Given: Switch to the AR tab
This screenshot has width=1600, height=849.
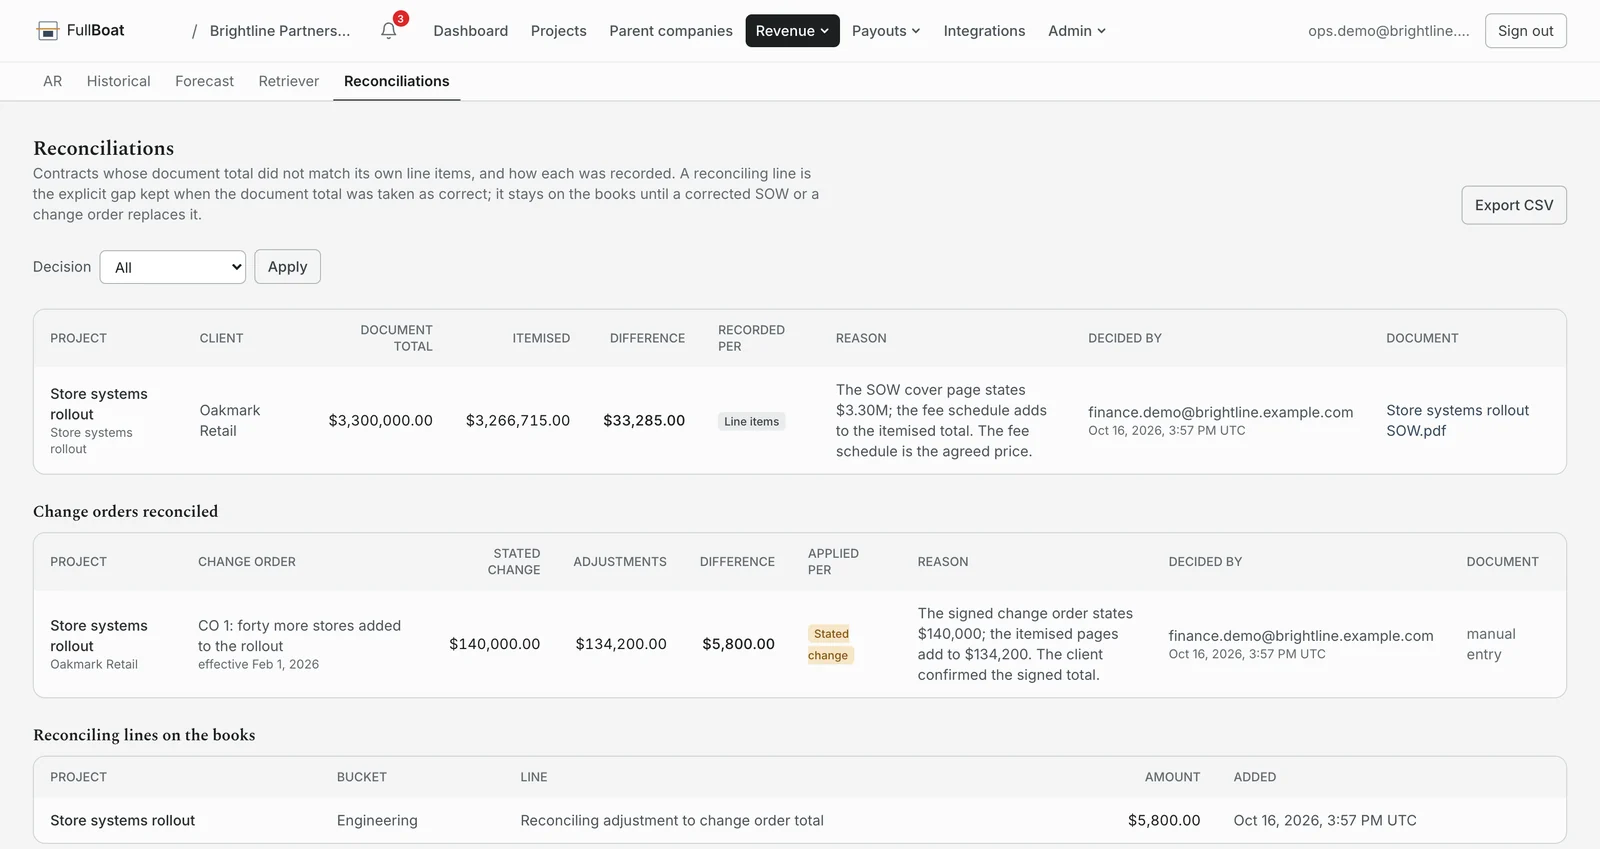Looking at the screenshot, I should 53,81.
